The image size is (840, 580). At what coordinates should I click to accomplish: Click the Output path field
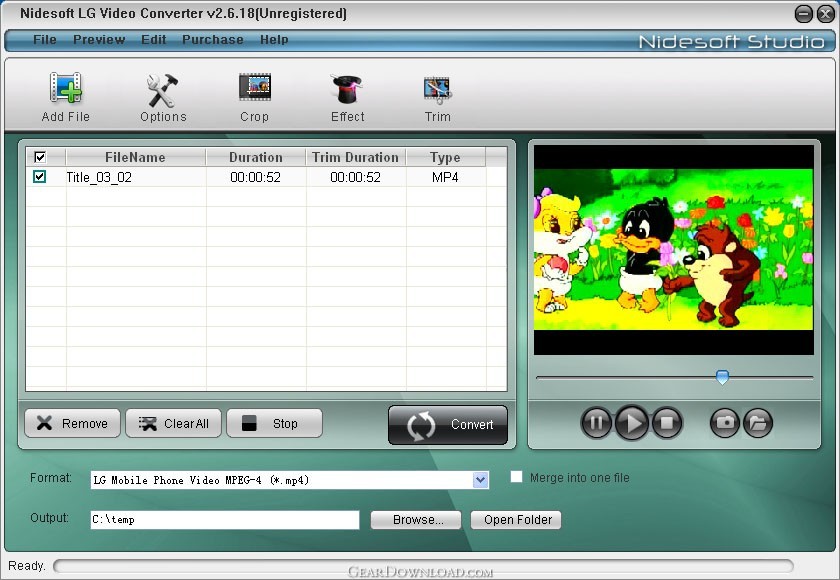click(x=225, y=519)
